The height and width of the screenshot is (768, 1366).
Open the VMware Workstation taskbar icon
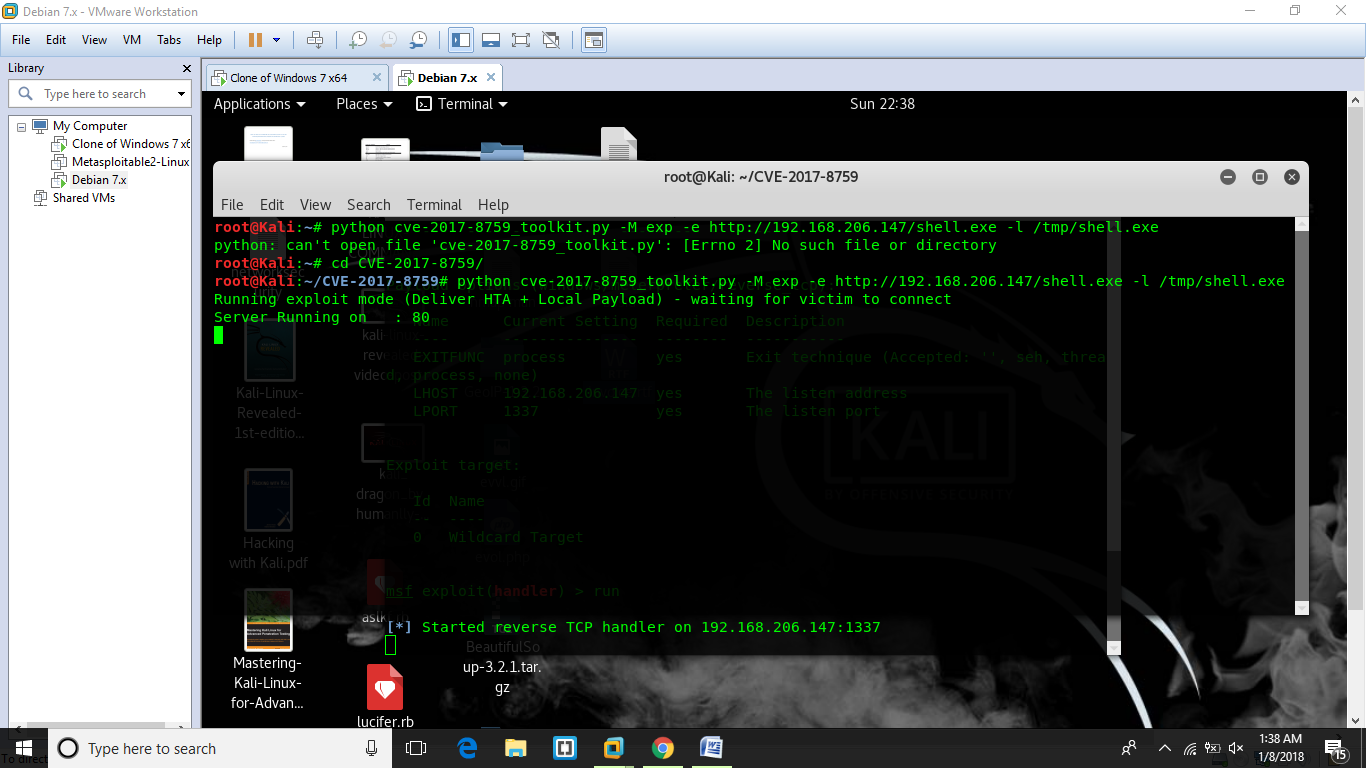pyautogui.click(x=613, y=748)
